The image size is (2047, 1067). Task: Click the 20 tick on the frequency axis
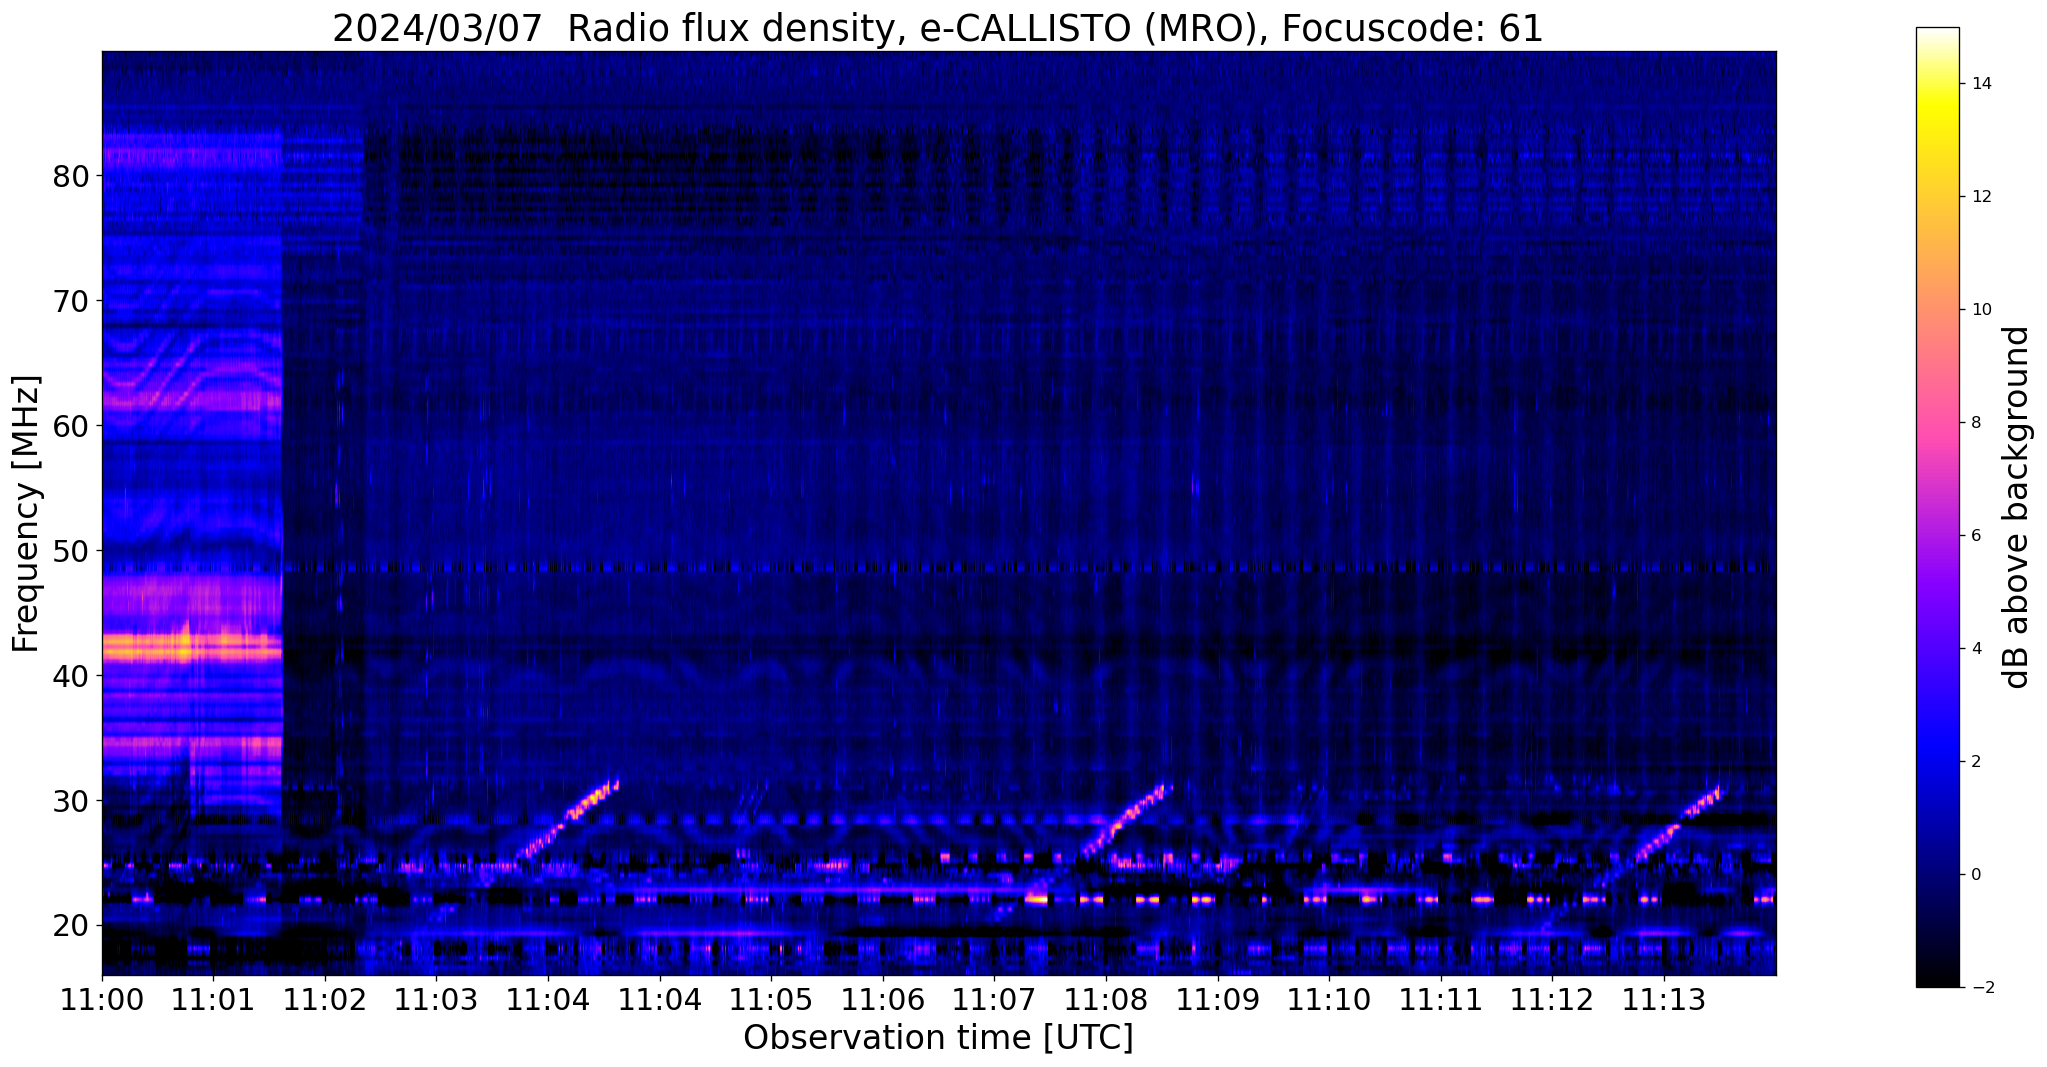pyautogui.click(x=71, y=926)
